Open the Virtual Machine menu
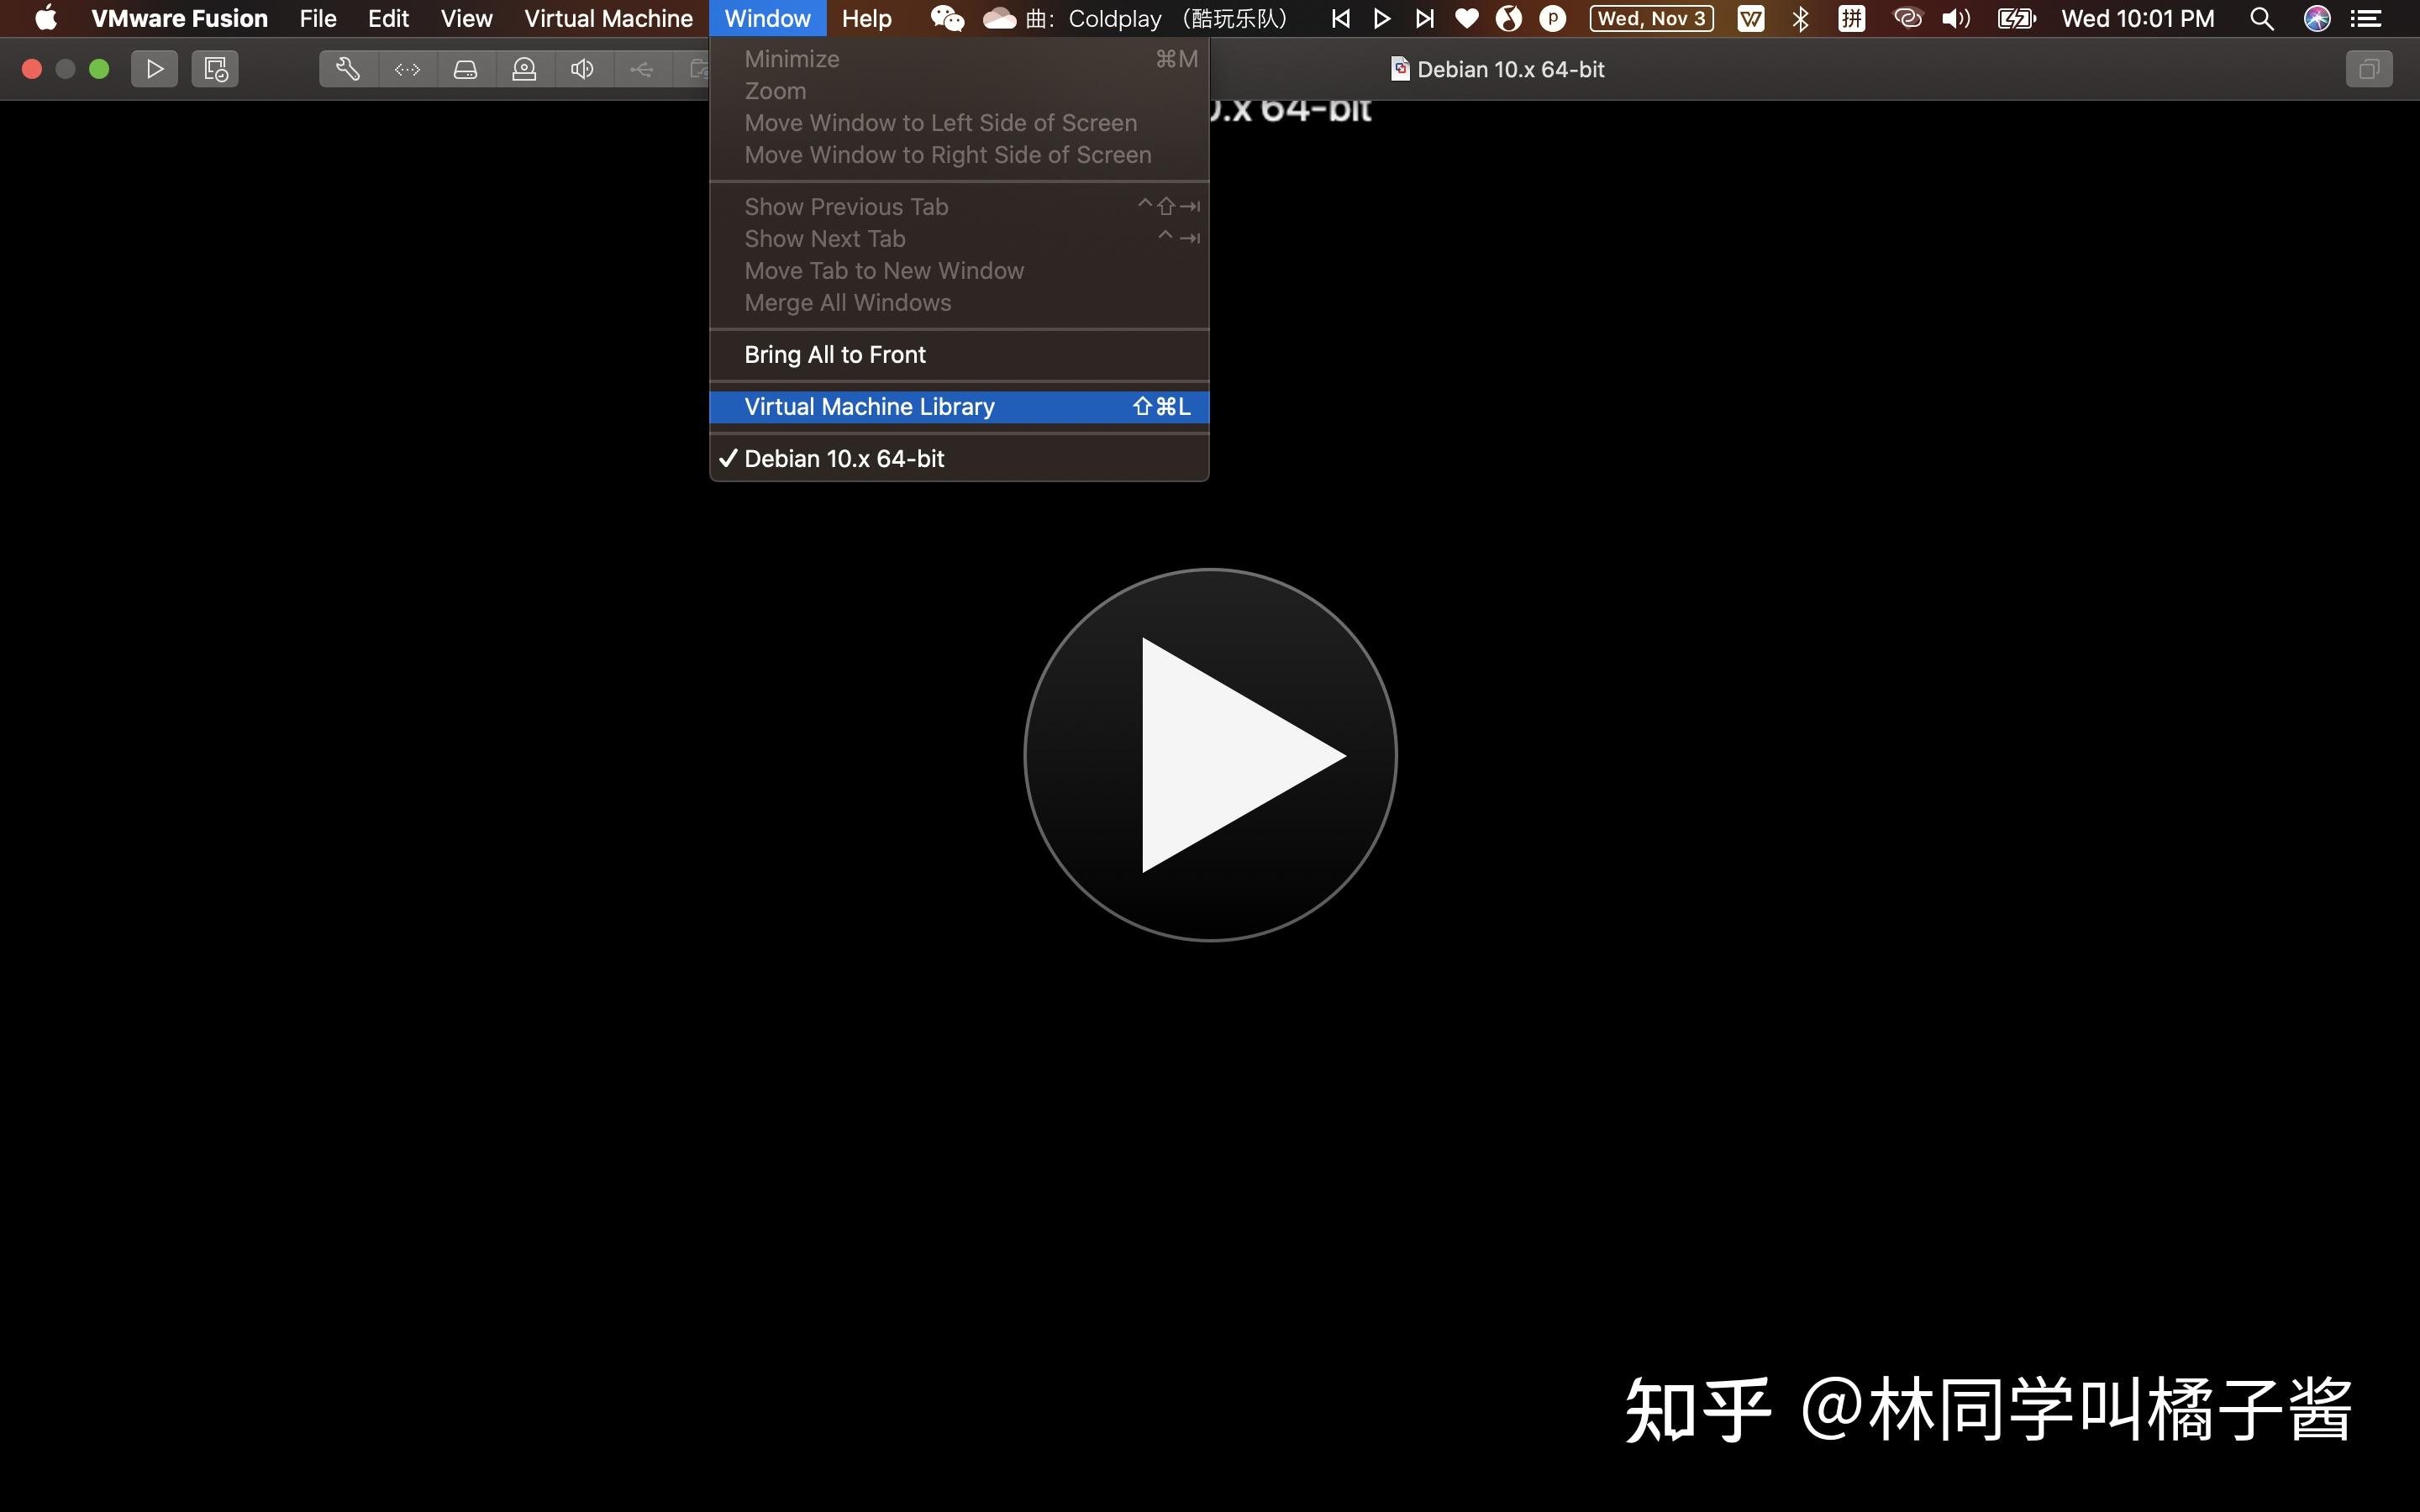The height and width of the screenshot is (1512, 2420). pos(607,18)
